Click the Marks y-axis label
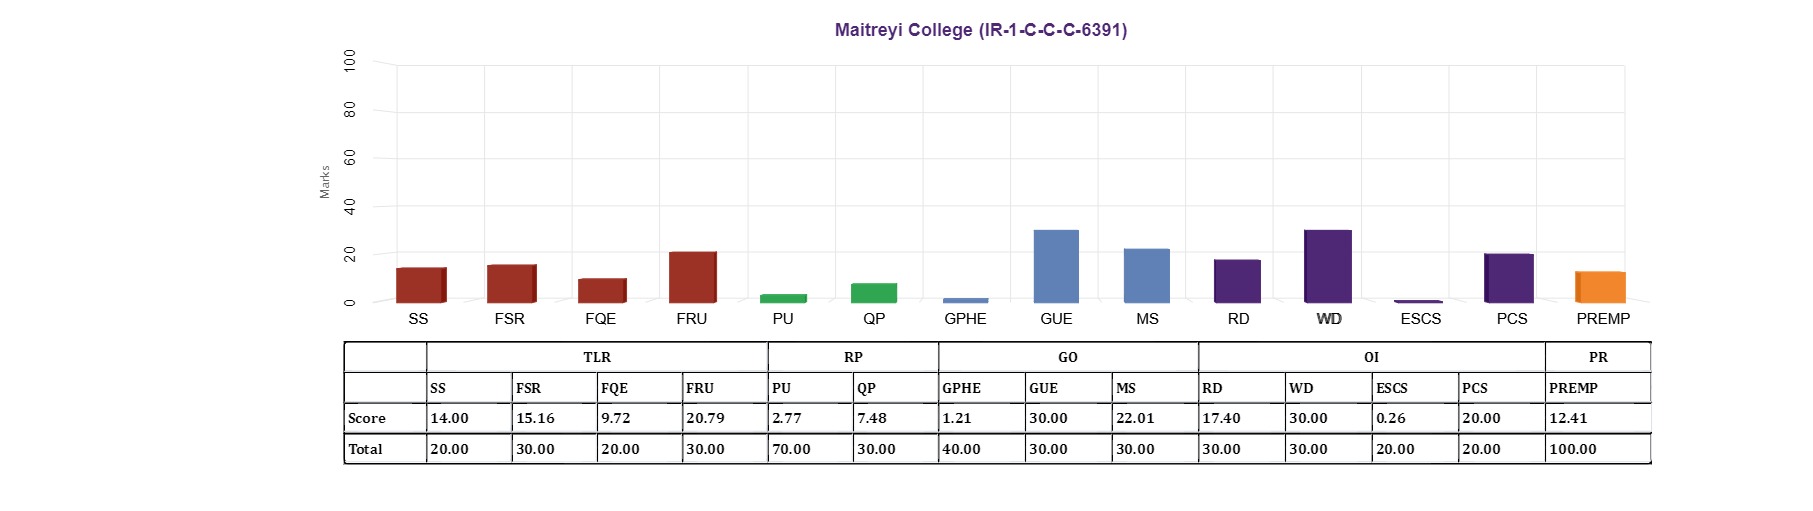Screen dimensions: 1813x511 tap(325, 182)
